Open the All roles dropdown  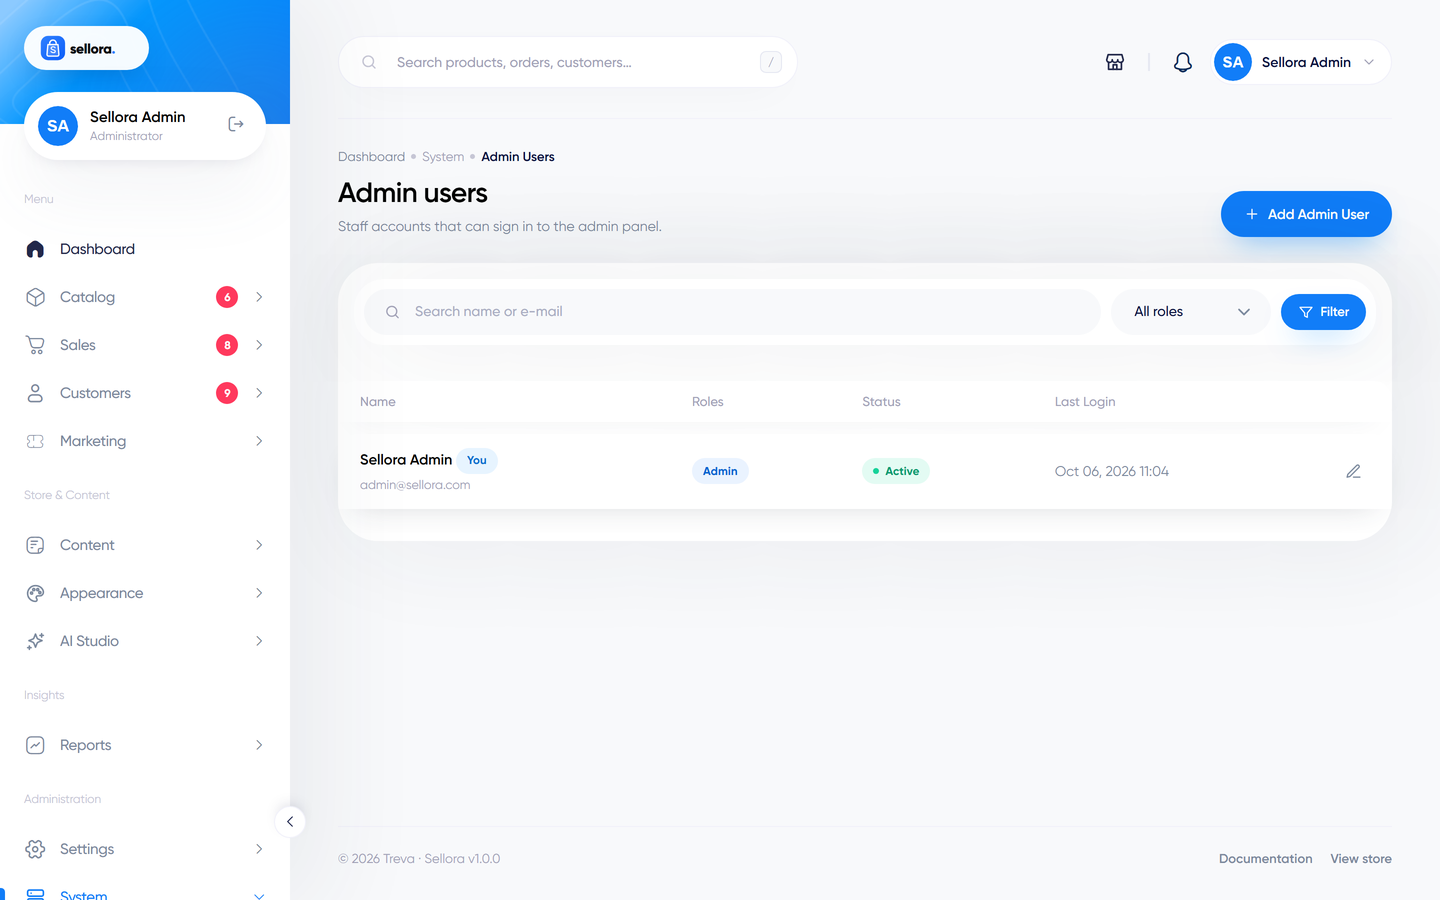(x=1191, y=312)
